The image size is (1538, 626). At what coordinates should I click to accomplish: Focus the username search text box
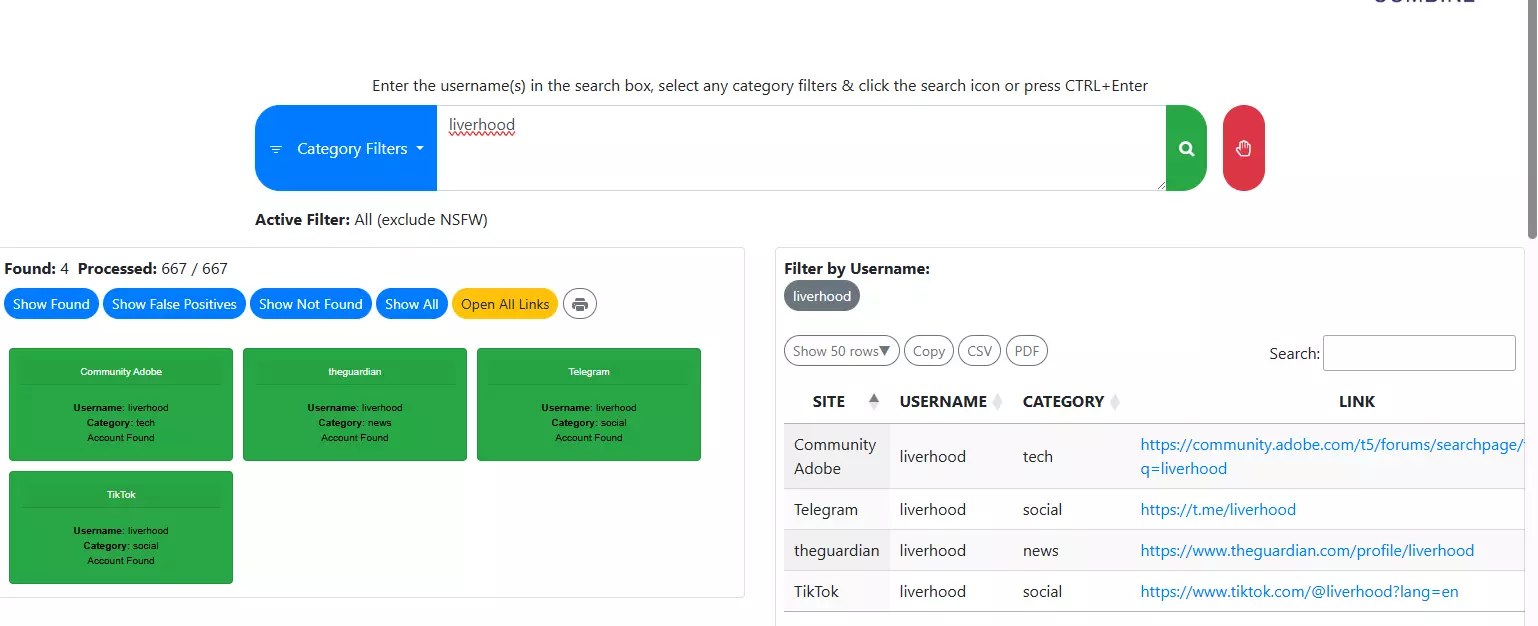pos(801,148)
